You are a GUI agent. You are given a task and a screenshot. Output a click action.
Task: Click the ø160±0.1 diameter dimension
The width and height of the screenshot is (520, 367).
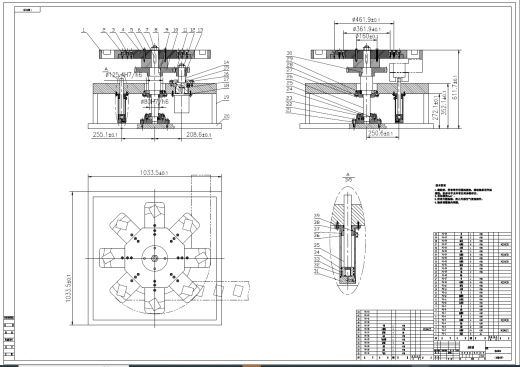[367, 36]
